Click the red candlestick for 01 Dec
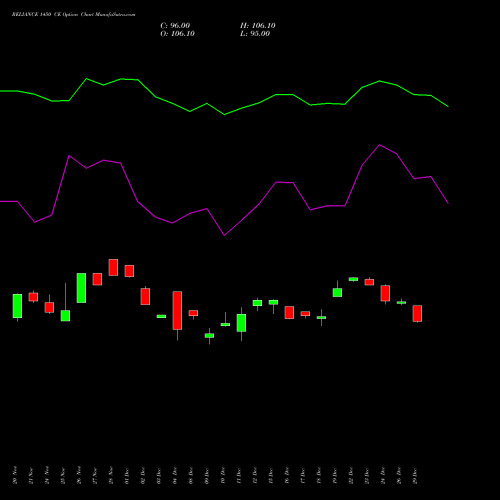 [129, 271]
